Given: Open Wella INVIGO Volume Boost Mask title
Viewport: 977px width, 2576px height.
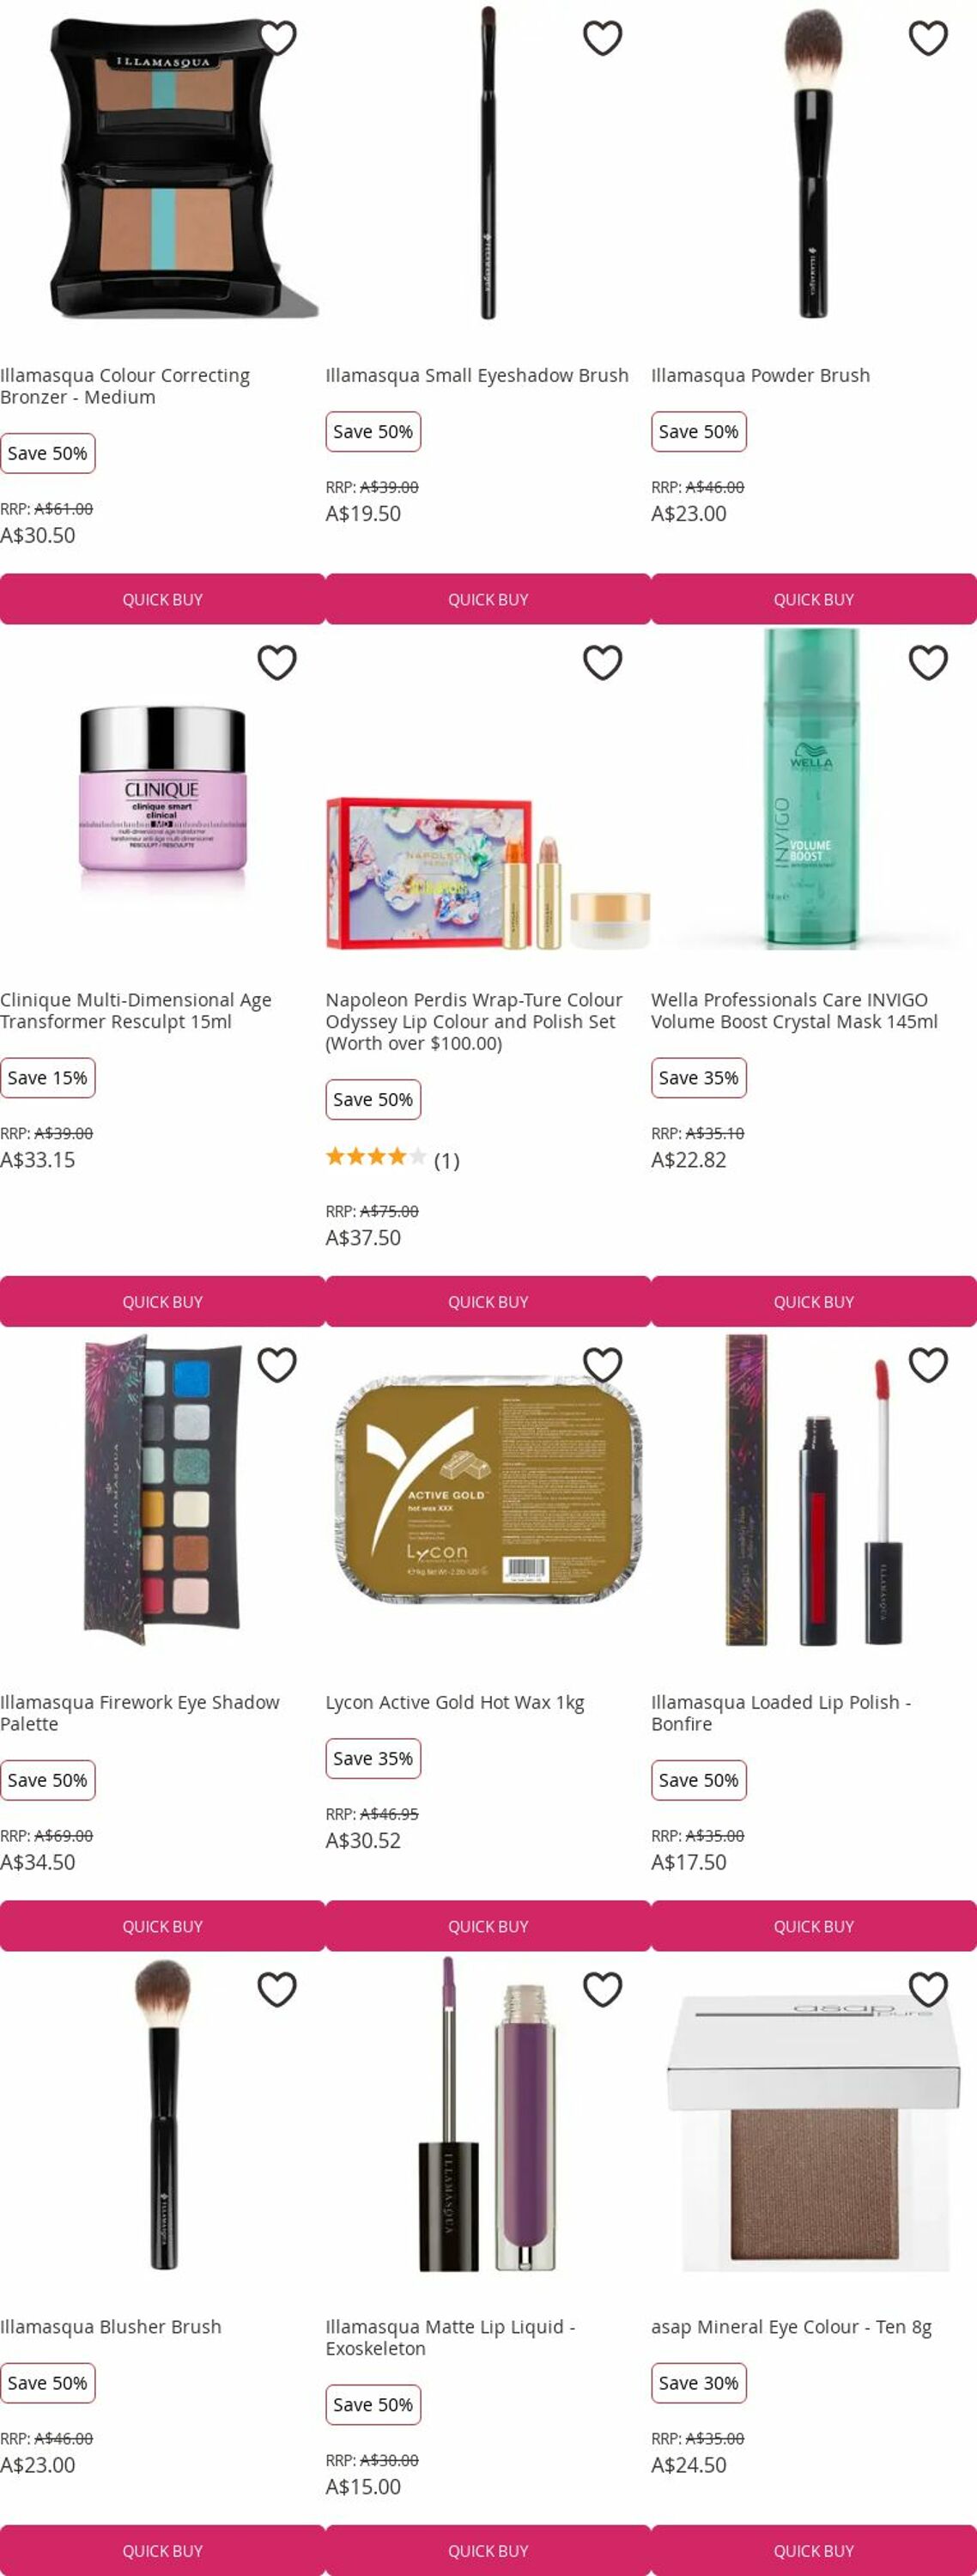Looking at the screenshot, I should click(x=794, y=1010).
